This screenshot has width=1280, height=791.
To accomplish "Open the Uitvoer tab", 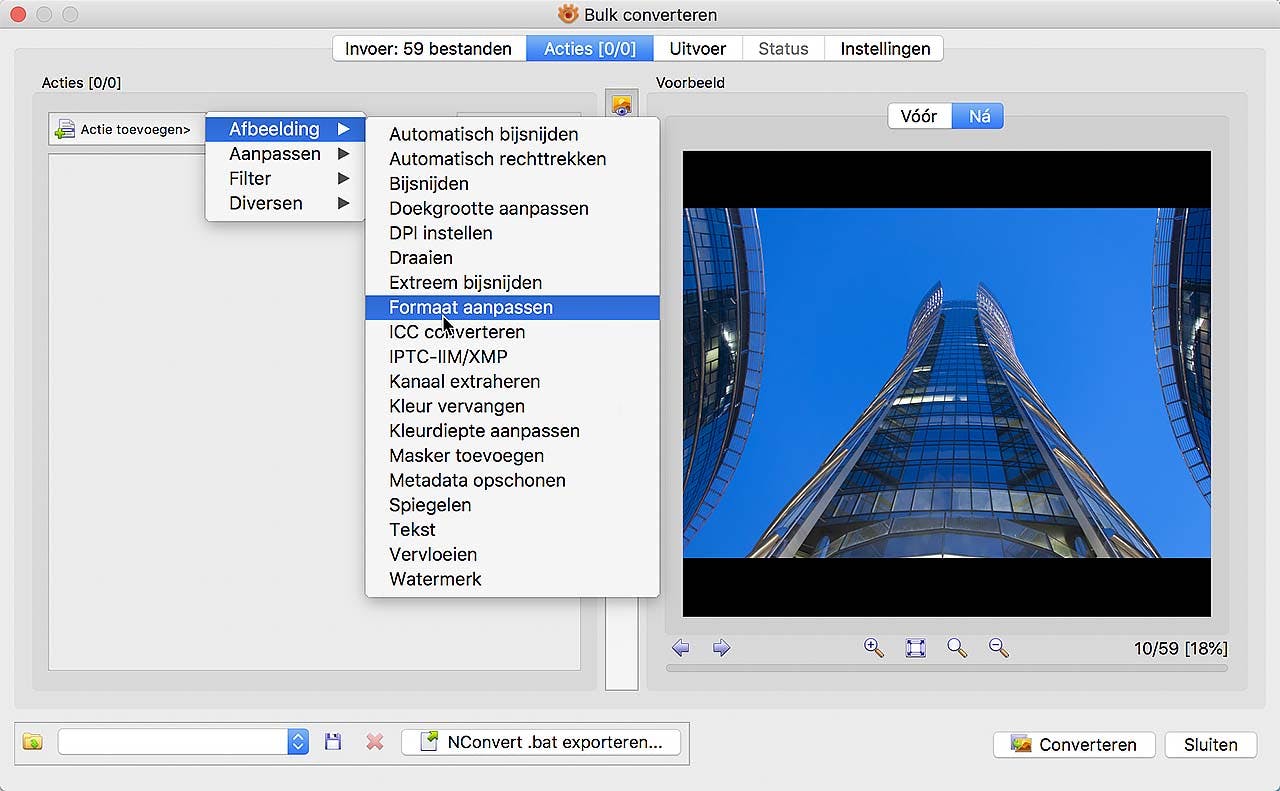I will click(697, 48).
